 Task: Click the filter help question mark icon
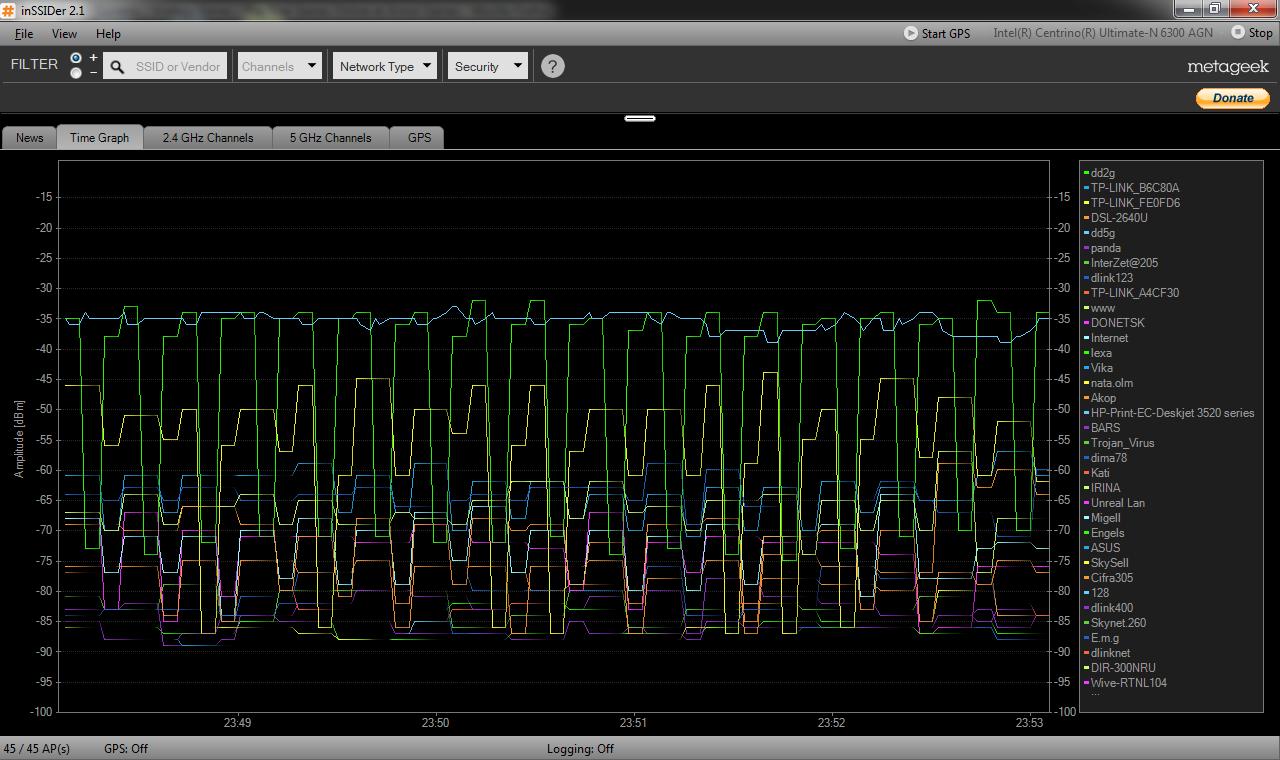pos(552,66)
